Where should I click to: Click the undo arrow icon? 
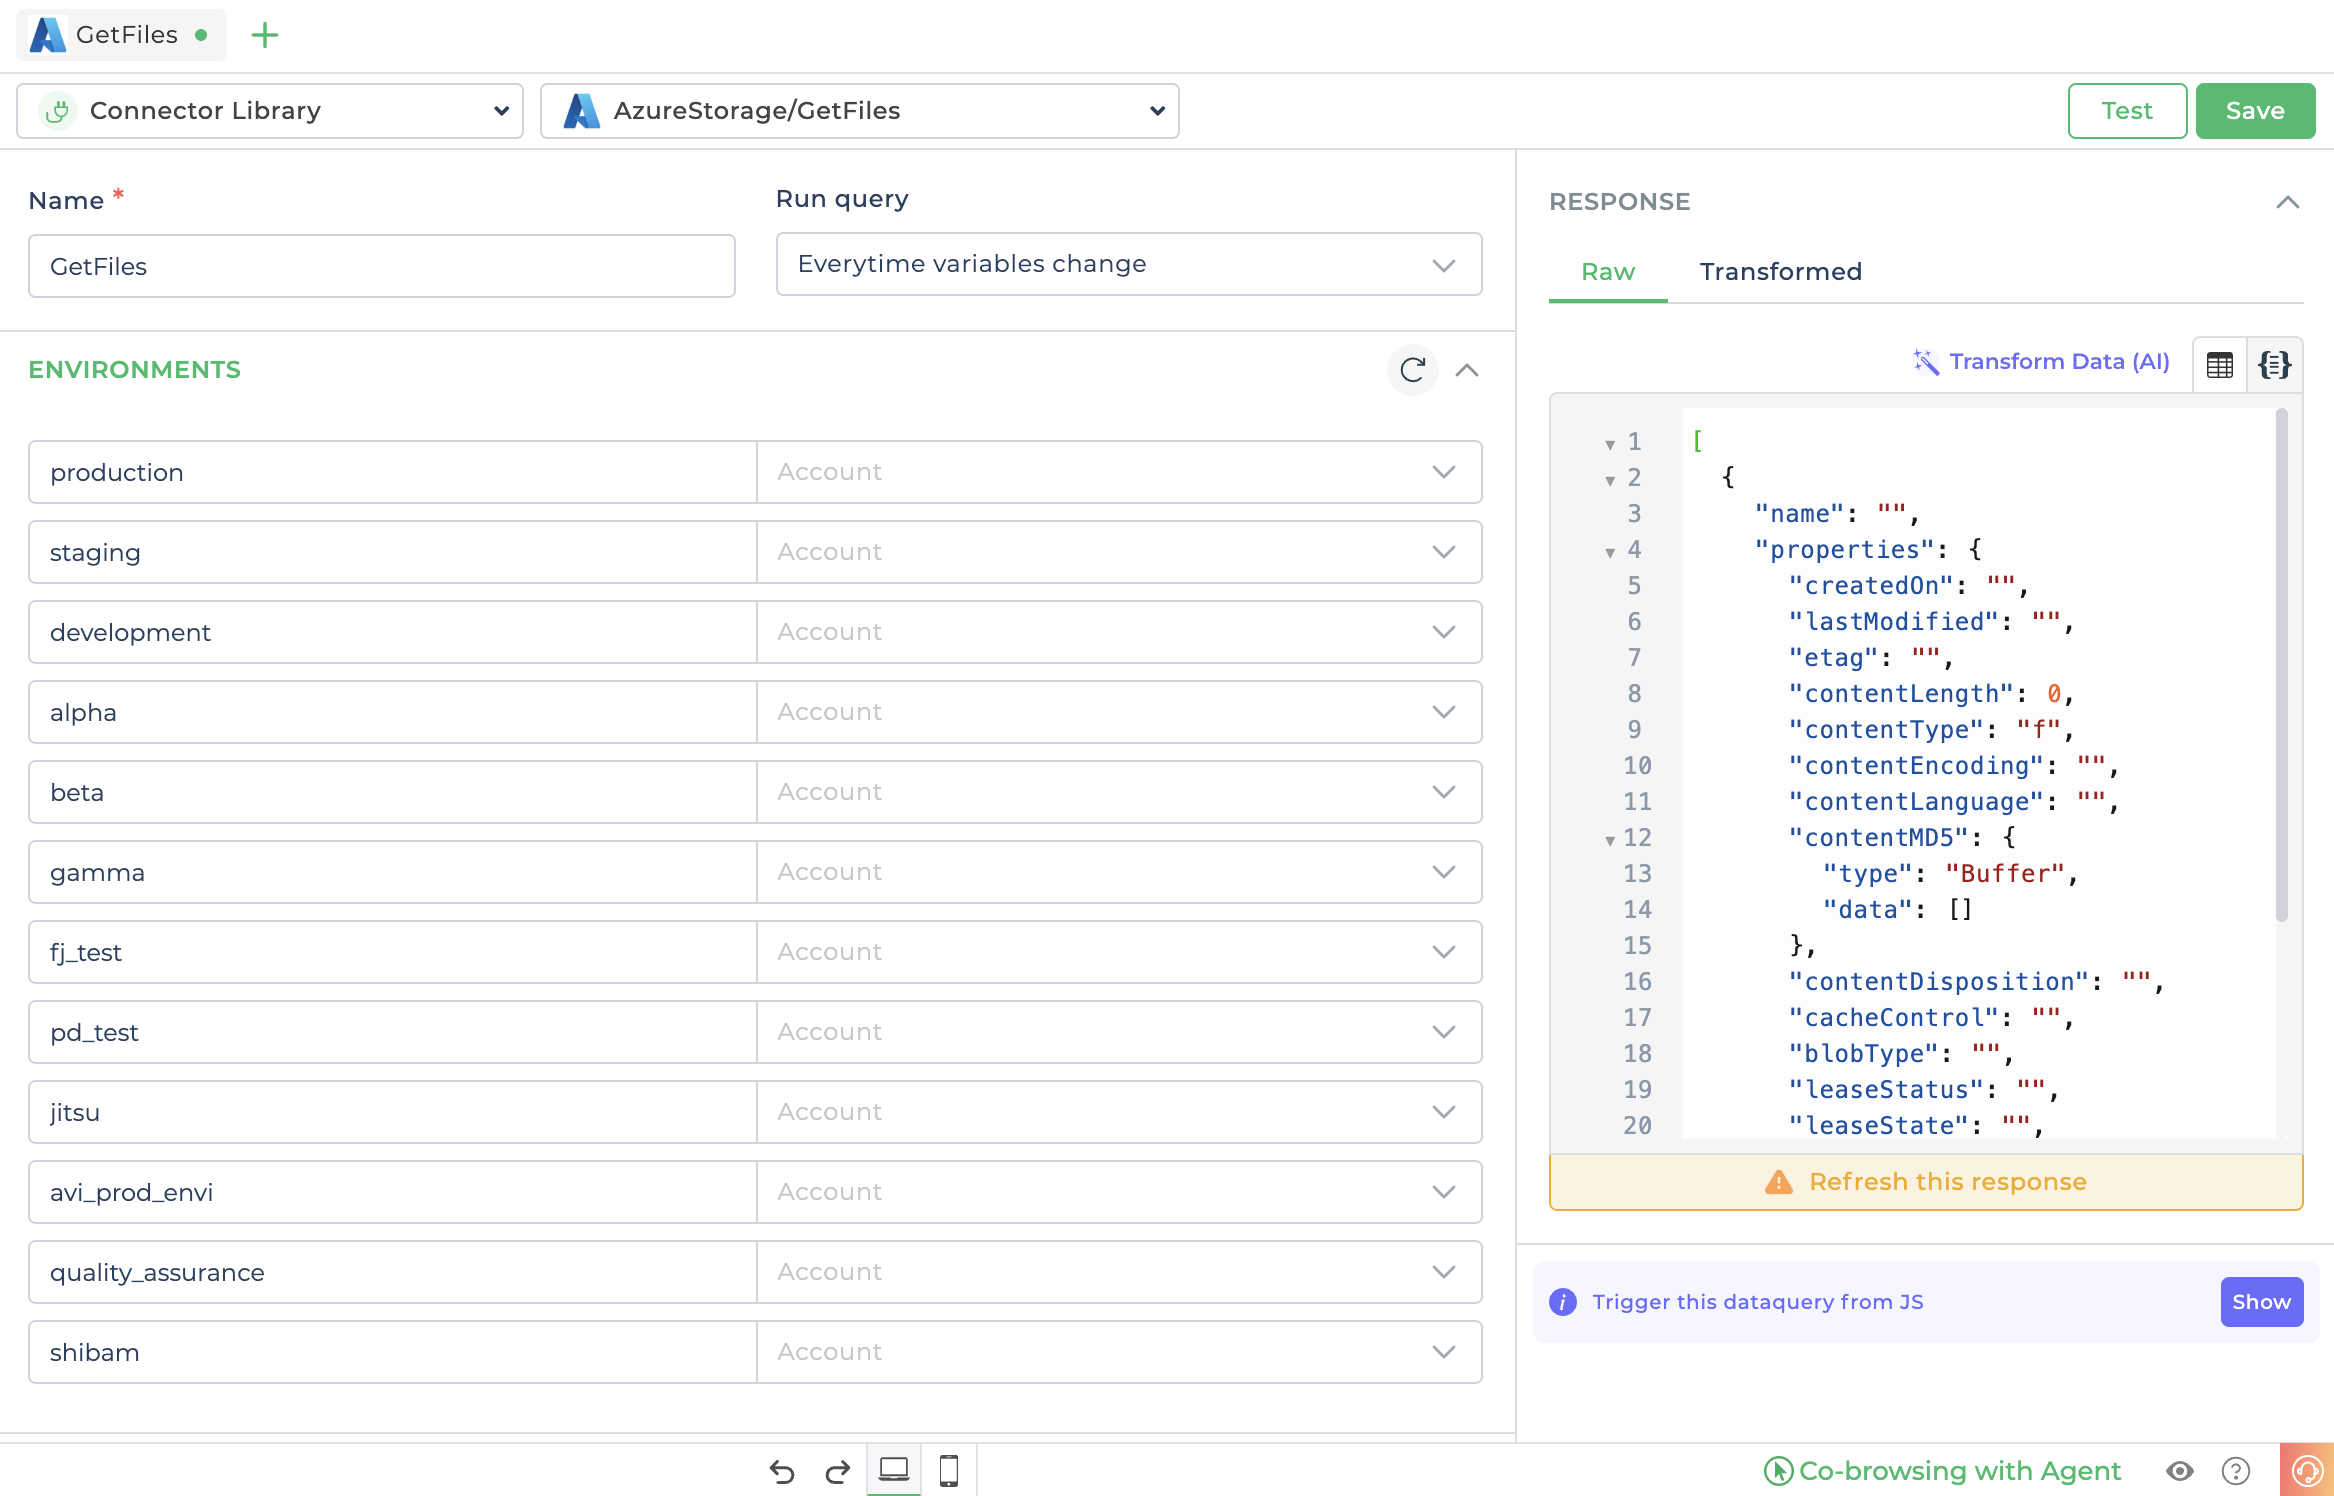[782, 1471]
